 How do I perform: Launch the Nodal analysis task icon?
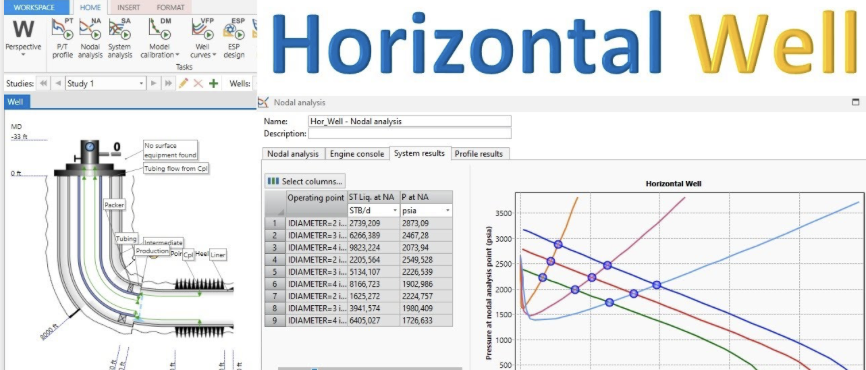[x=91, y=38]
